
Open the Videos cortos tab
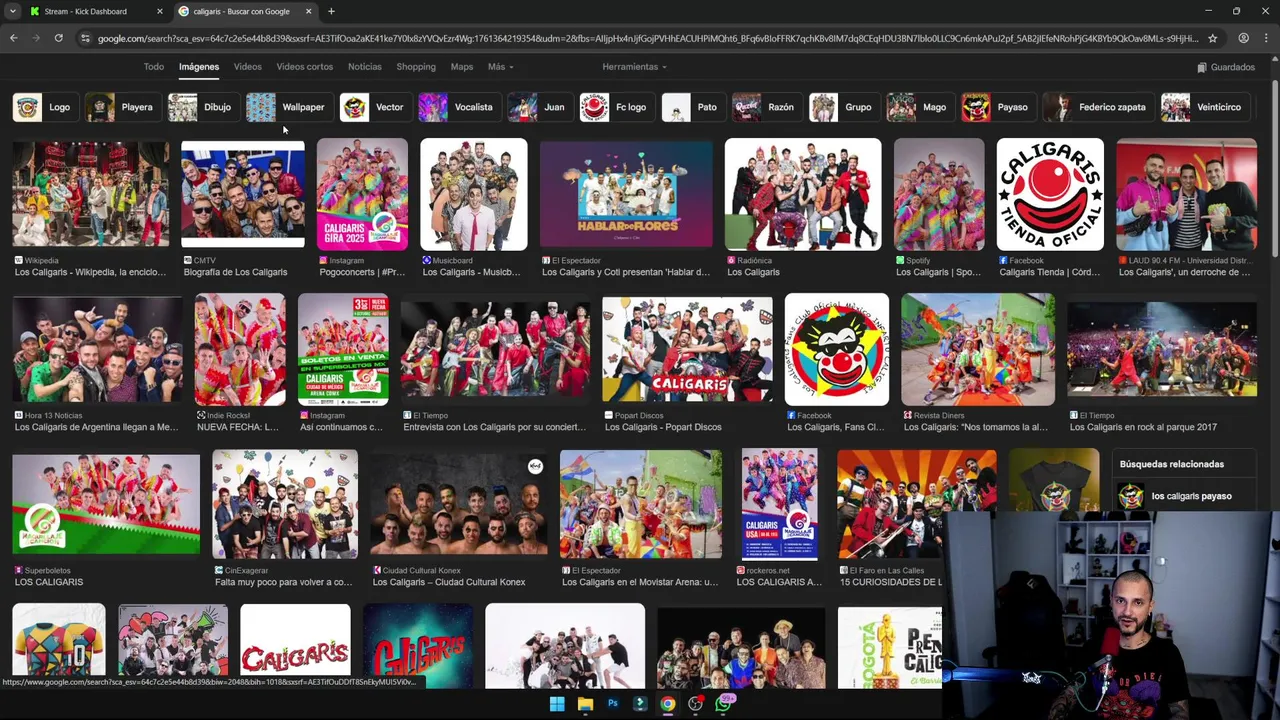304,67
